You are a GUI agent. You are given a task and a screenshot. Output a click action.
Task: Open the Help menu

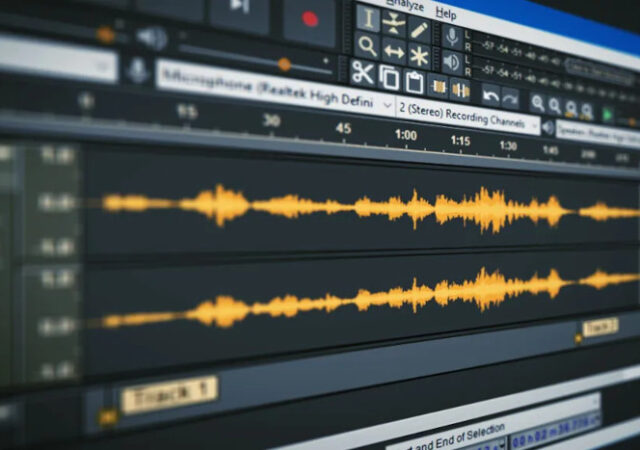(445, 13)
